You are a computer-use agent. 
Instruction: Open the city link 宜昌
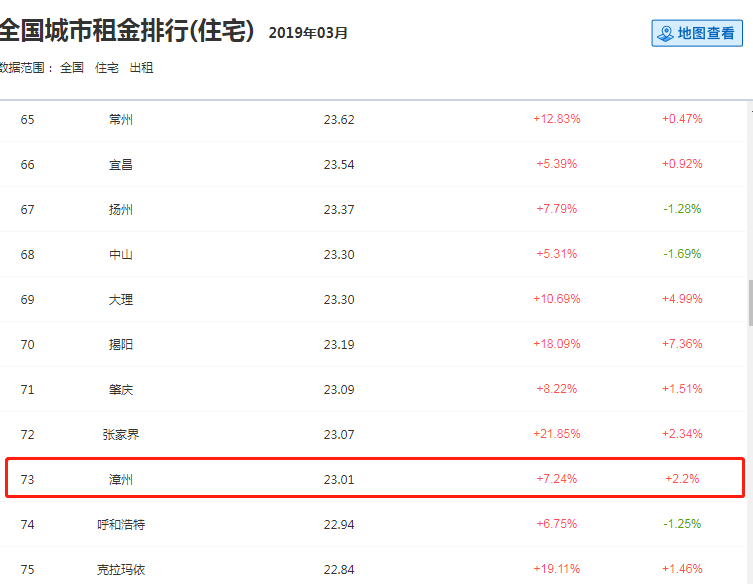[121, 164]
